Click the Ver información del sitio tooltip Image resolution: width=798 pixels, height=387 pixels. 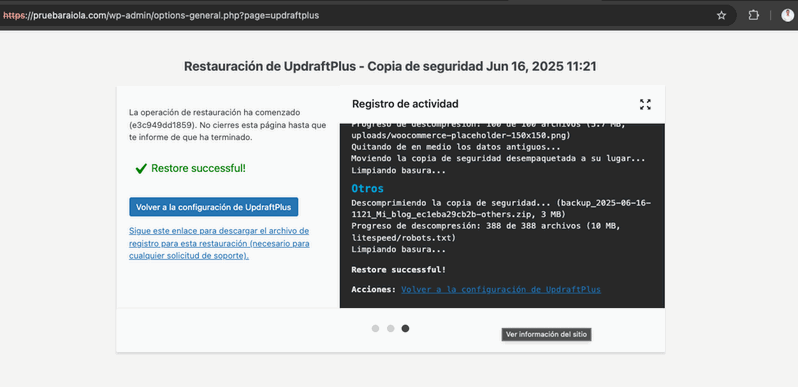[x=547, y=335]
